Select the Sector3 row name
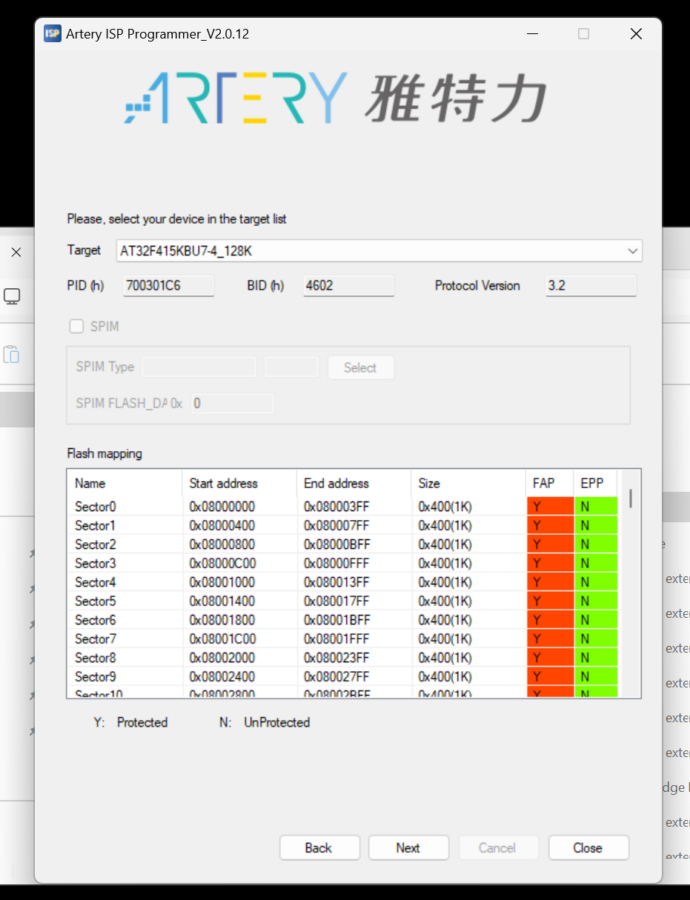The image size is (690, 900). (95, 564)
